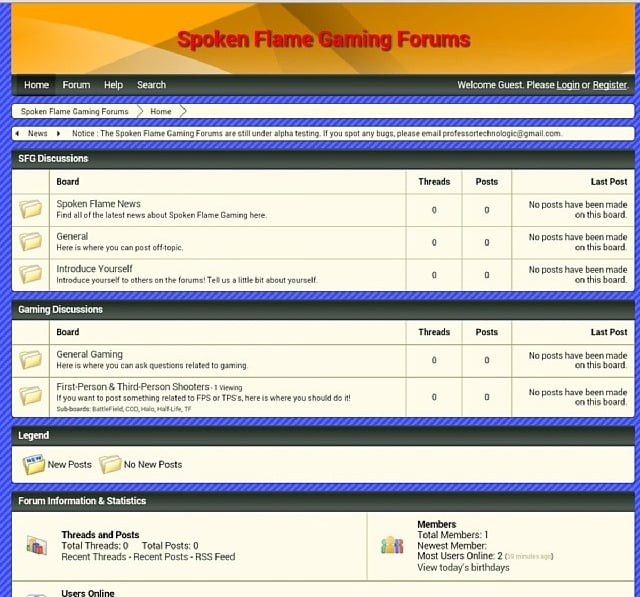Click the First-Person & Third-Person Shooters folder icon
Screen dimensions: 640x597
[x=31, y=396]
